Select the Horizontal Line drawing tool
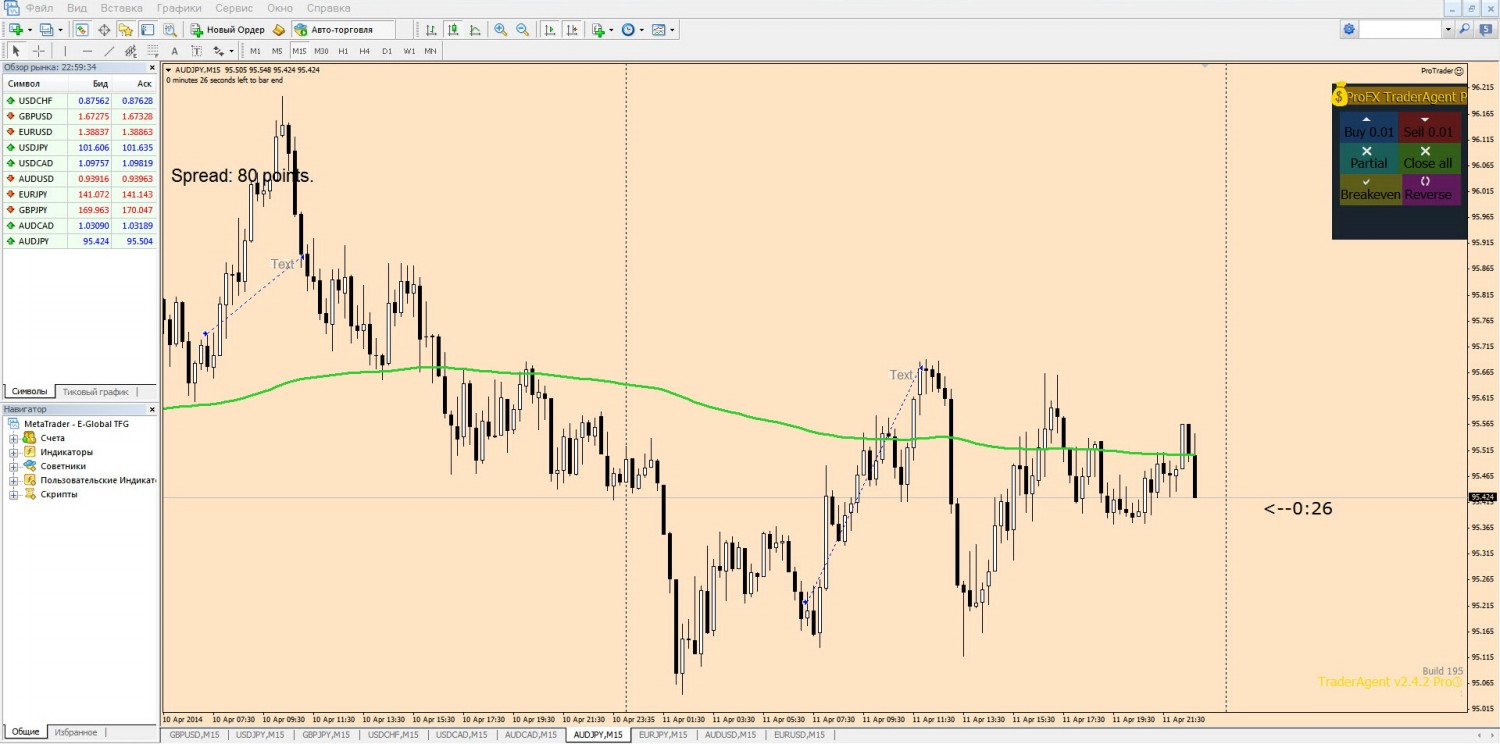 point(88,51)
